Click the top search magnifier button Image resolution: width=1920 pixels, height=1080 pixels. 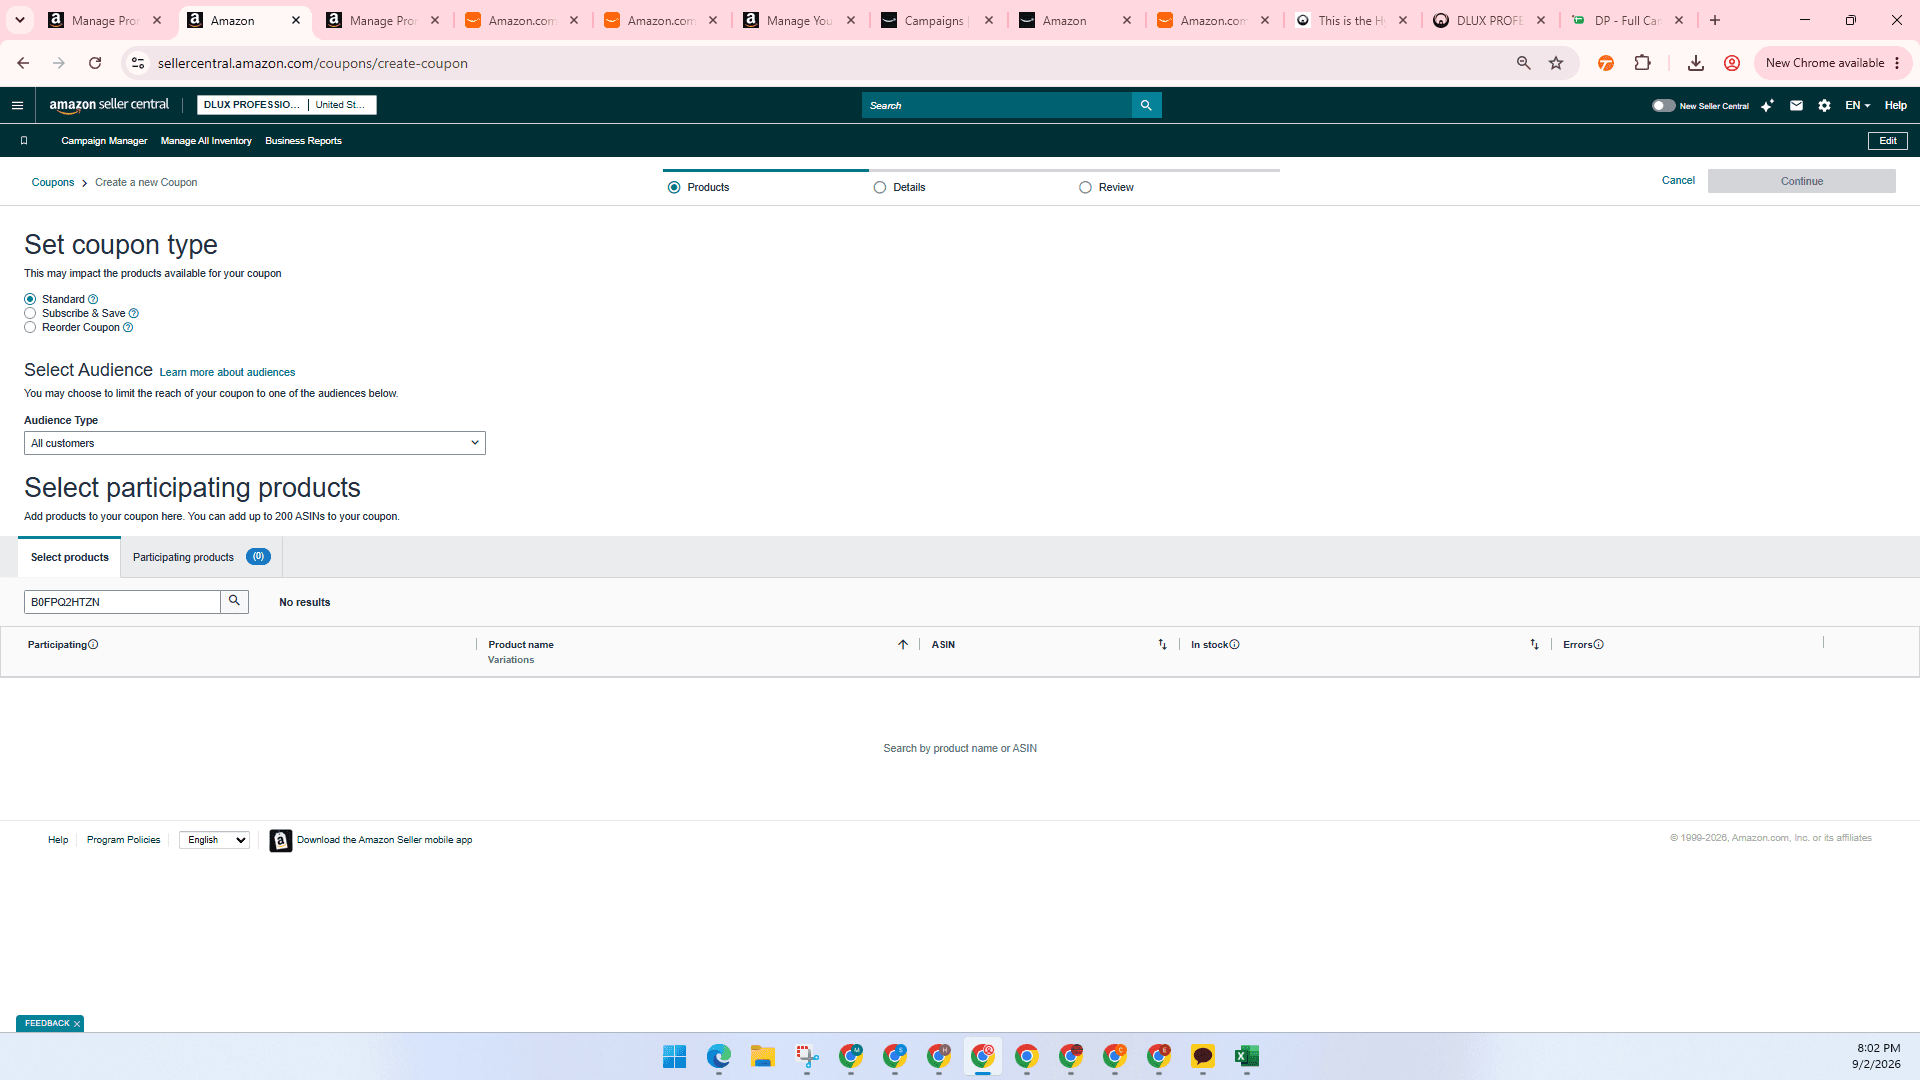point(1146,105)
